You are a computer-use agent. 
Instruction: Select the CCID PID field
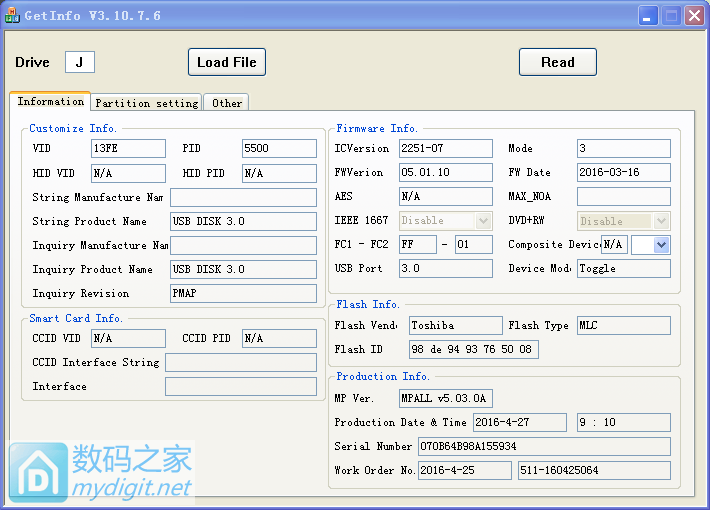(279, 338)
